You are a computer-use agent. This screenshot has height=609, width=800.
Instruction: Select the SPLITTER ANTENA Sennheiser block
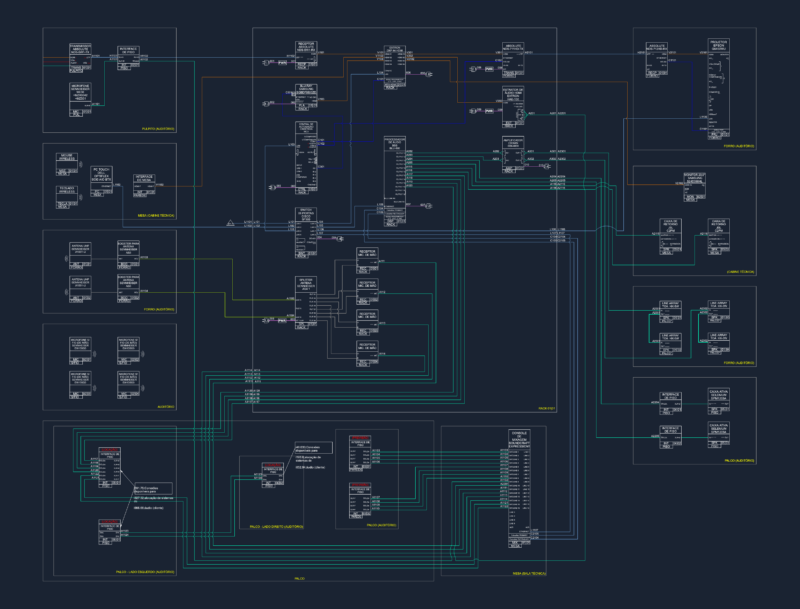(x=306, y=303)
